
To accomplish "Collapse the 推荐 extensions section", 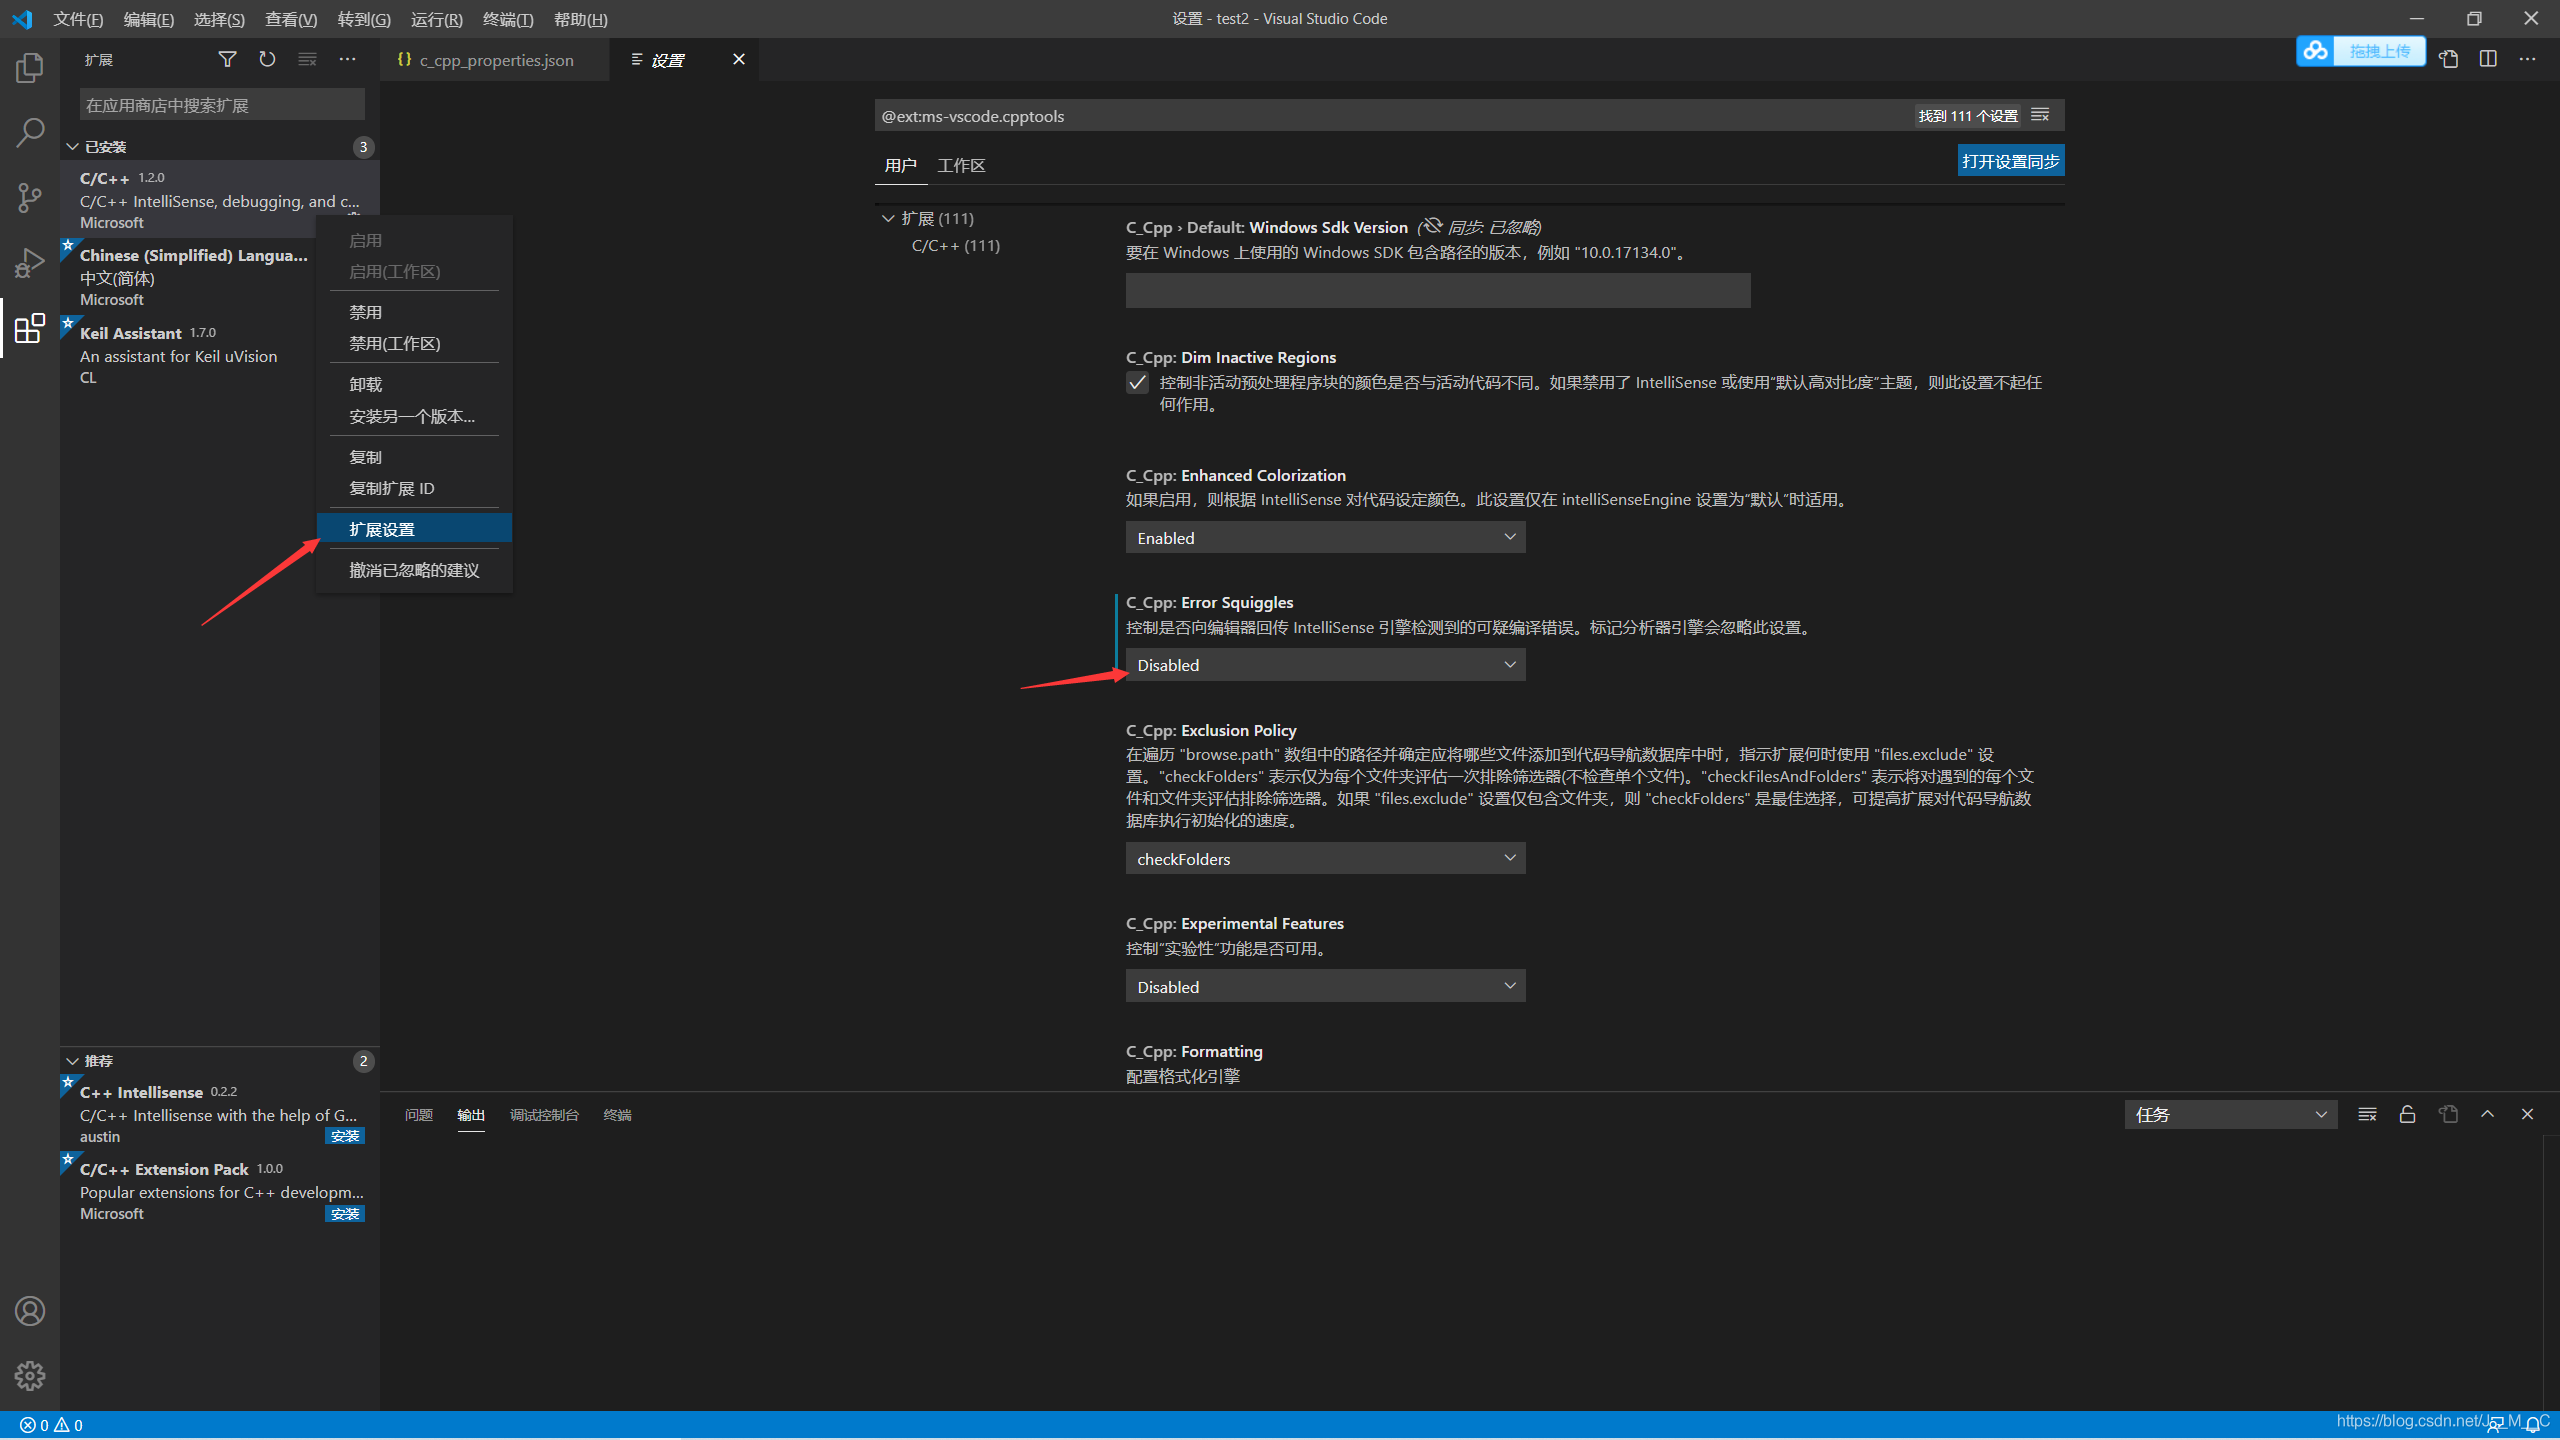I will point(220,1061).
